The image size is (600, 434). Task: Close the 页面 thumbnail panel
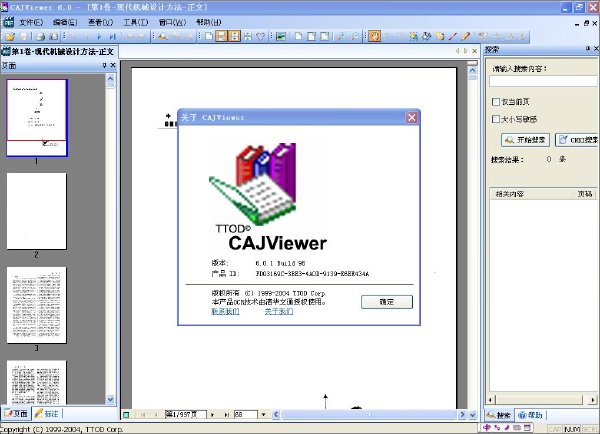(113, 65)
